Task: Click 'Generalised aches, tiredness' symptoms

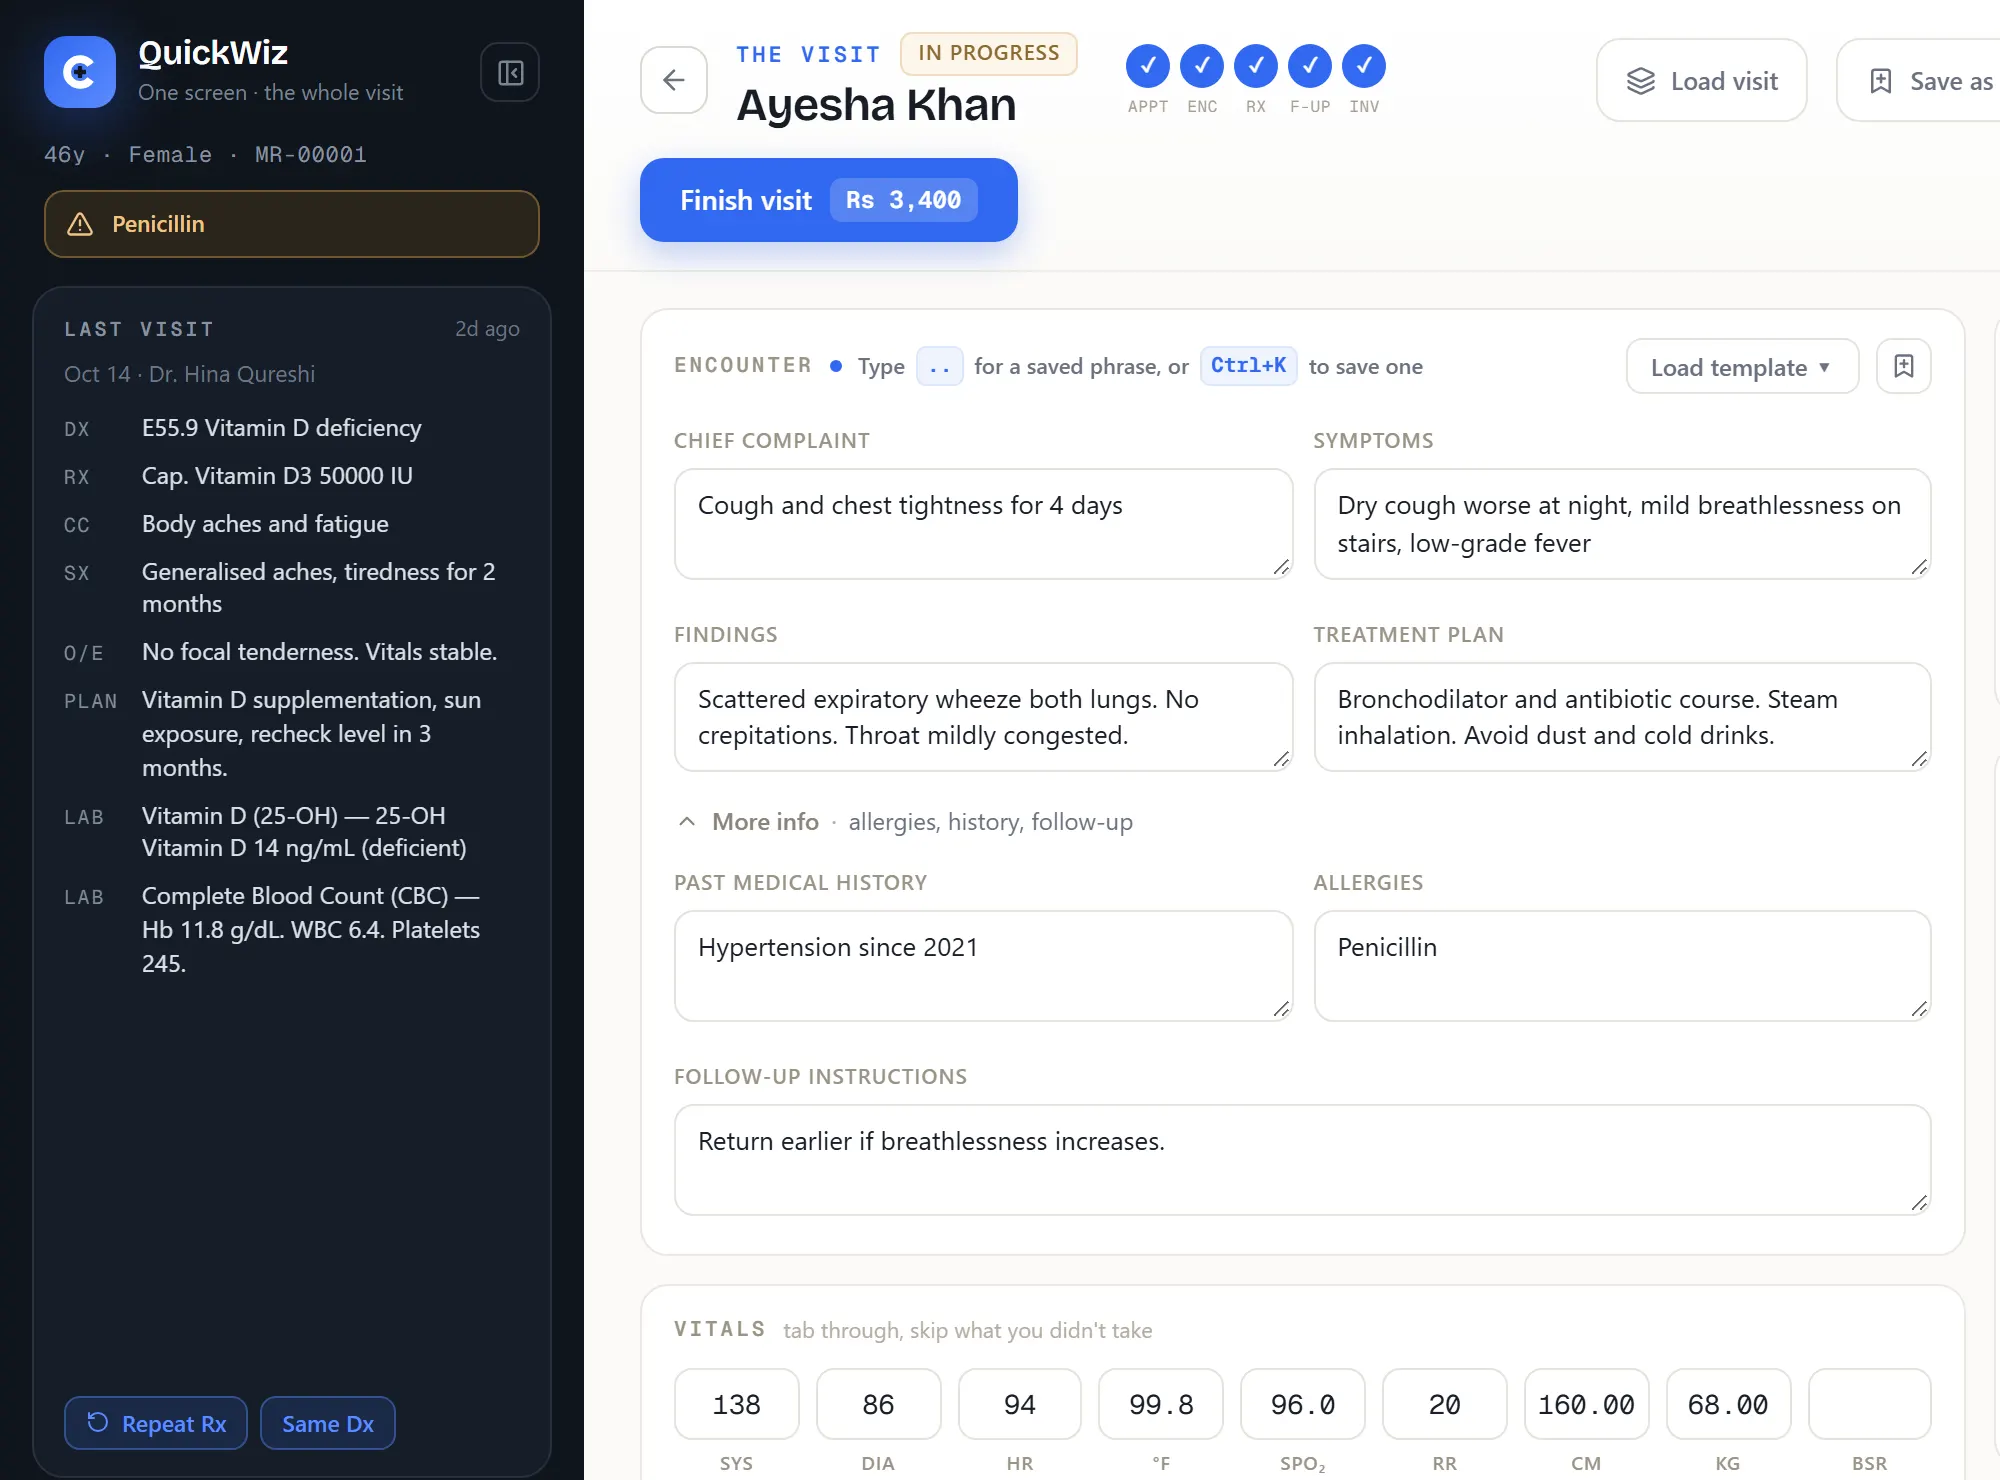Action: pos(319,588)
